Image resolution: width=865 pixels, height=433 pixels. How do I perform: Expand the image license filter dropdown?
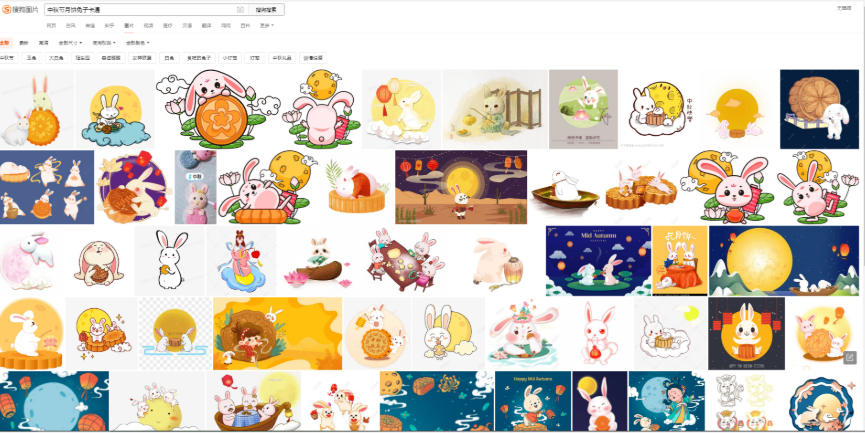pos(105,43)
